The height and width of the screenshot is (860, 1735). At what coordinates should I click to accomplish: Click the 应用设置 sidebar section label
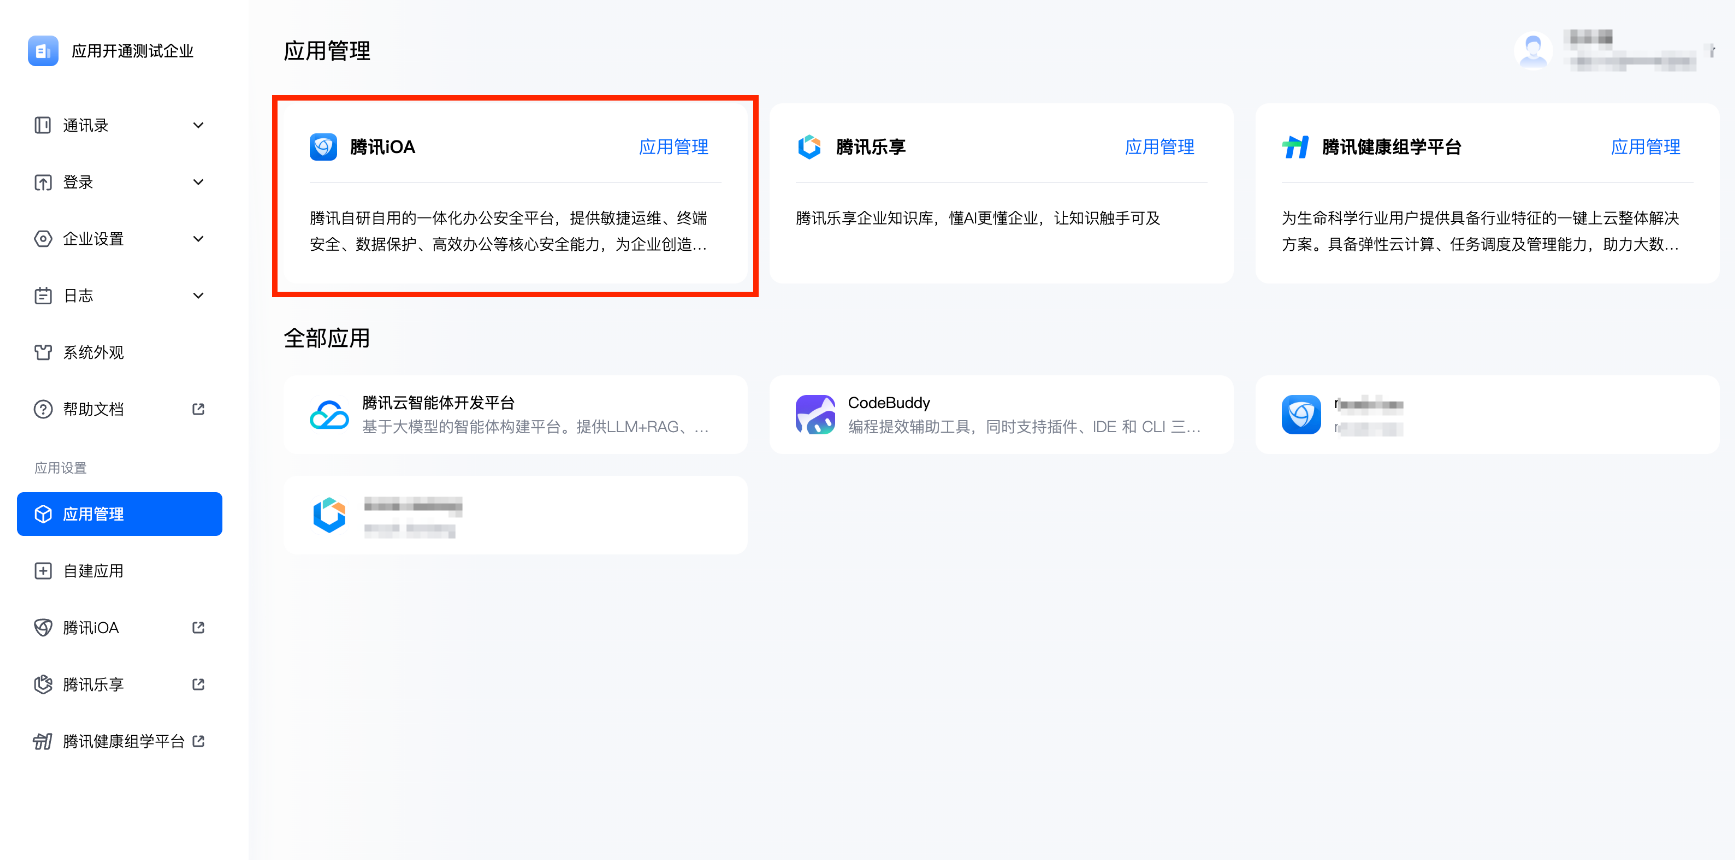click(x=61, y=468)
